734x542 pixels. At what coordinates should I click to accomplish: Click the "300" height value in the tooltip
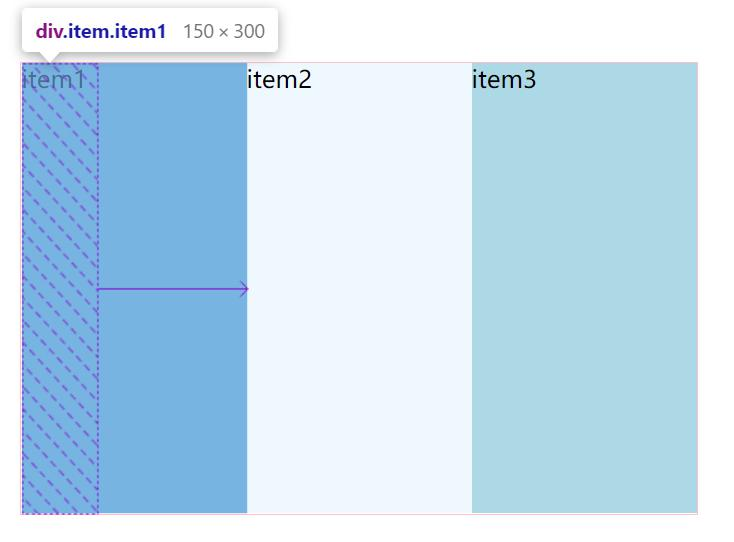[x=249, y=31]
